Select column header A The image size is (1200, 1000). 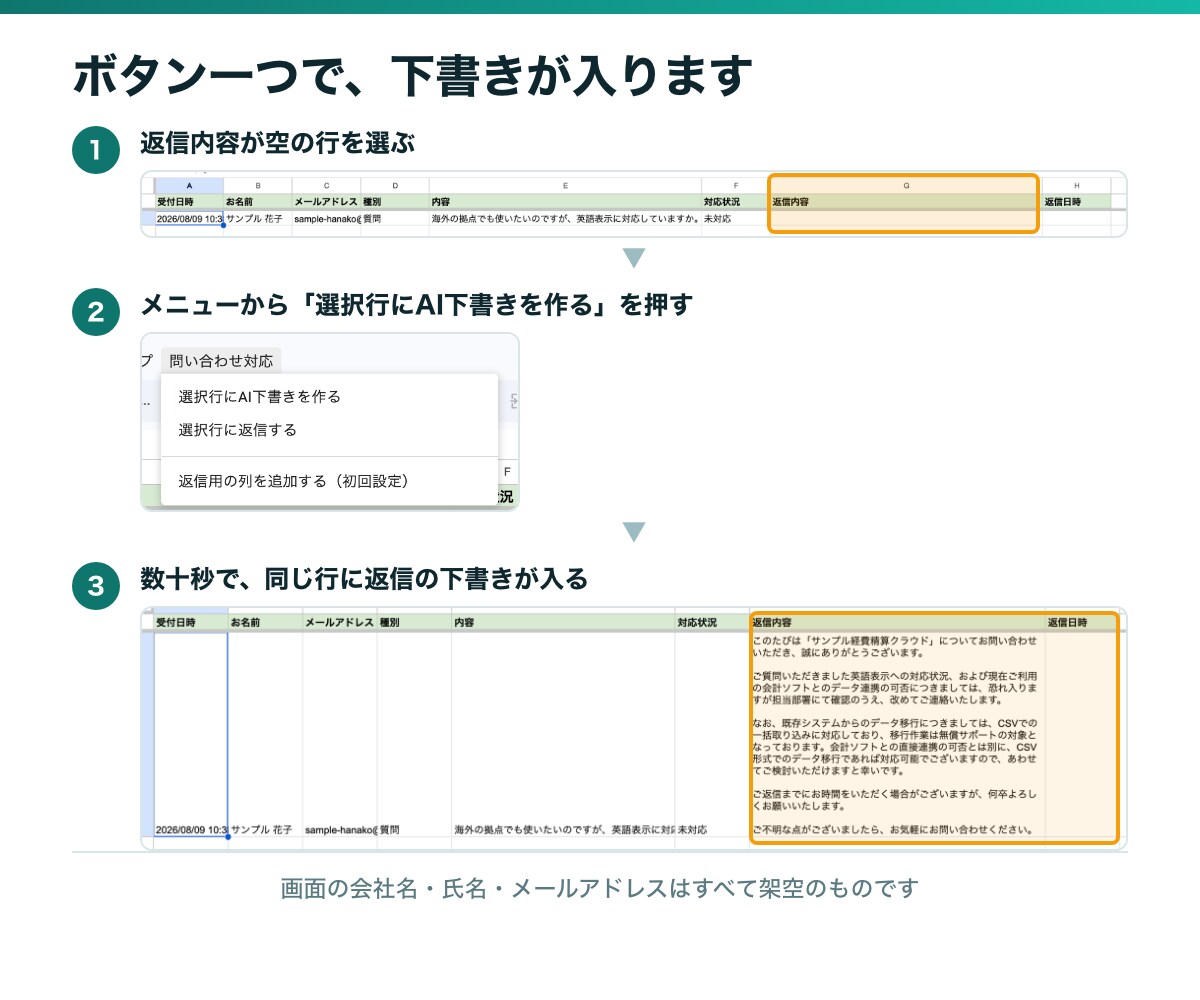click(189, 186)
